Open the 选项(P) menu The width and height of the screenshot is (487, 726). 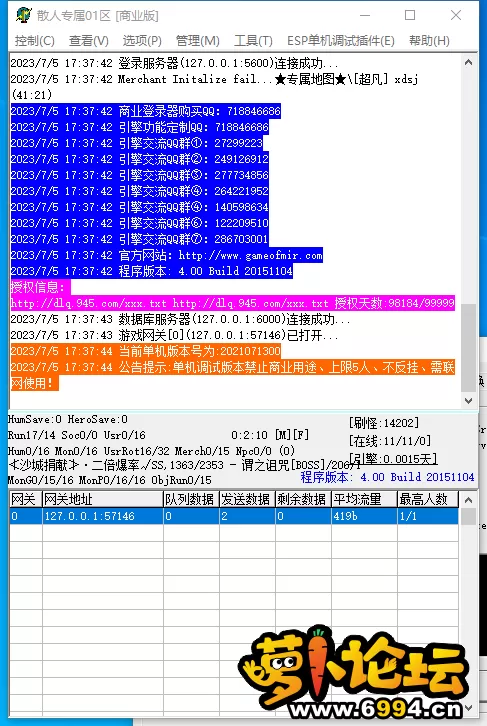(142, 41)
